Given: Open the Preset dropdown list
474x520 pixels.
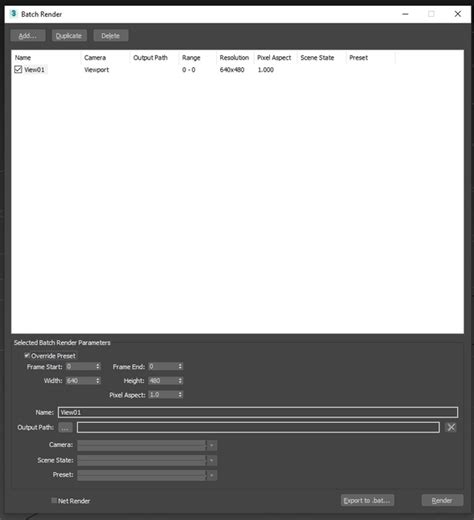Looking at the screenshot, I should tap(147, 475).
